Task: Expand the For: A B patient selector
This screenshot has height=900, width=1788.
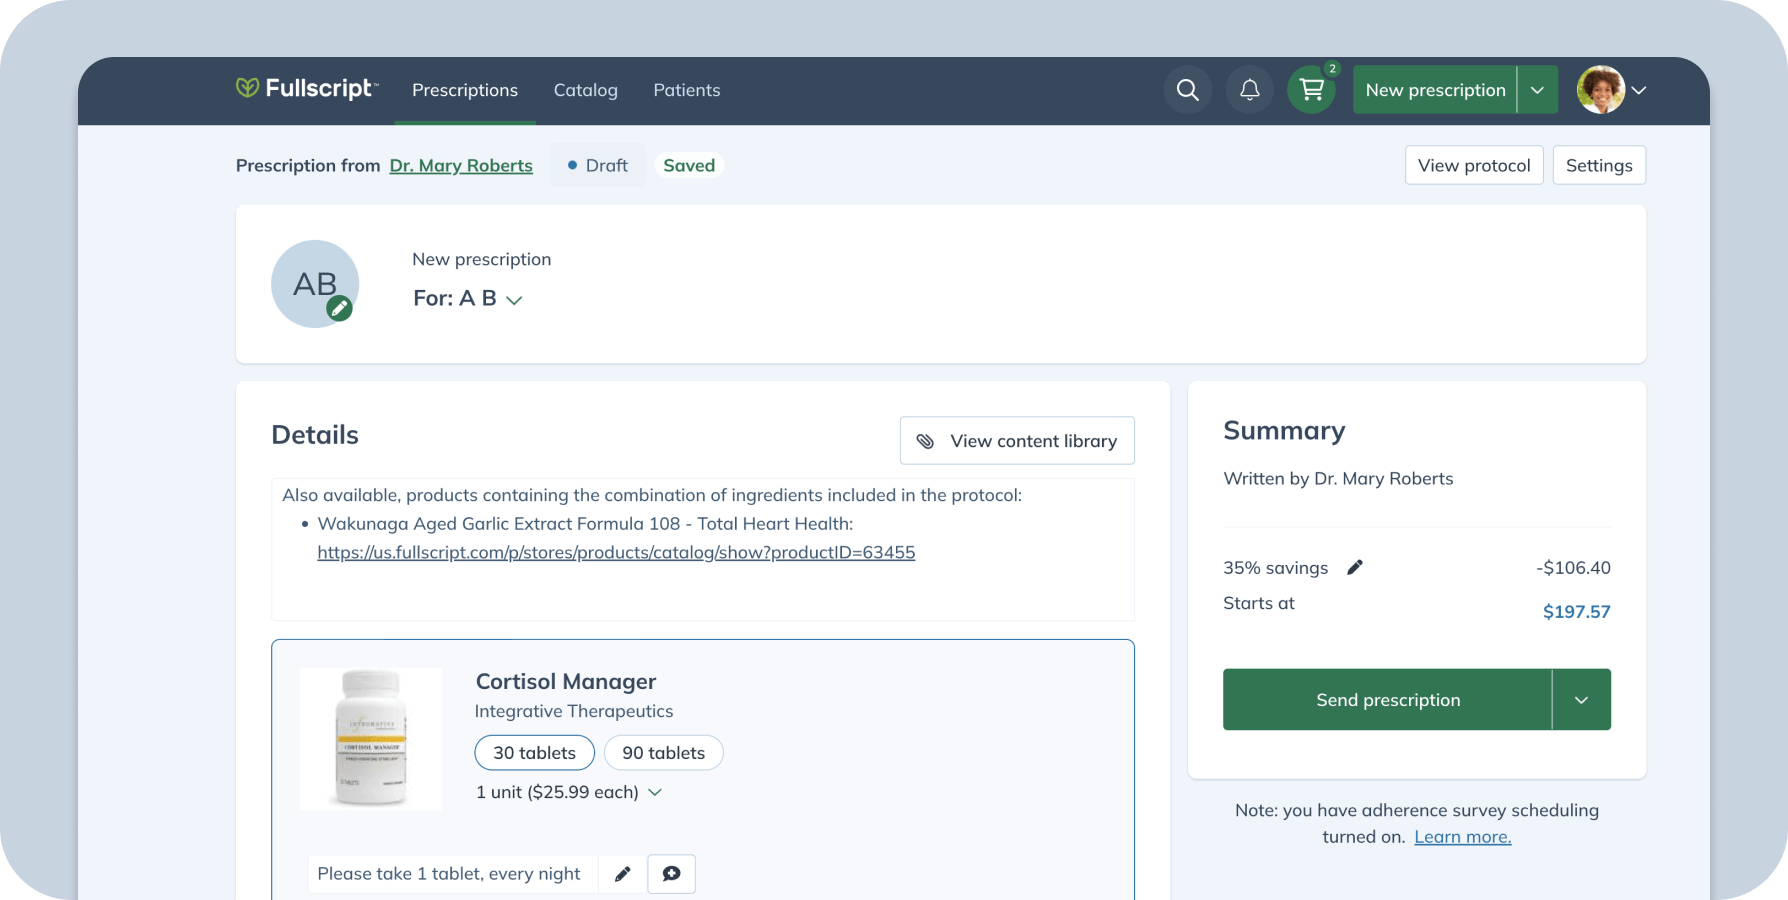Action: pos(468,298)
